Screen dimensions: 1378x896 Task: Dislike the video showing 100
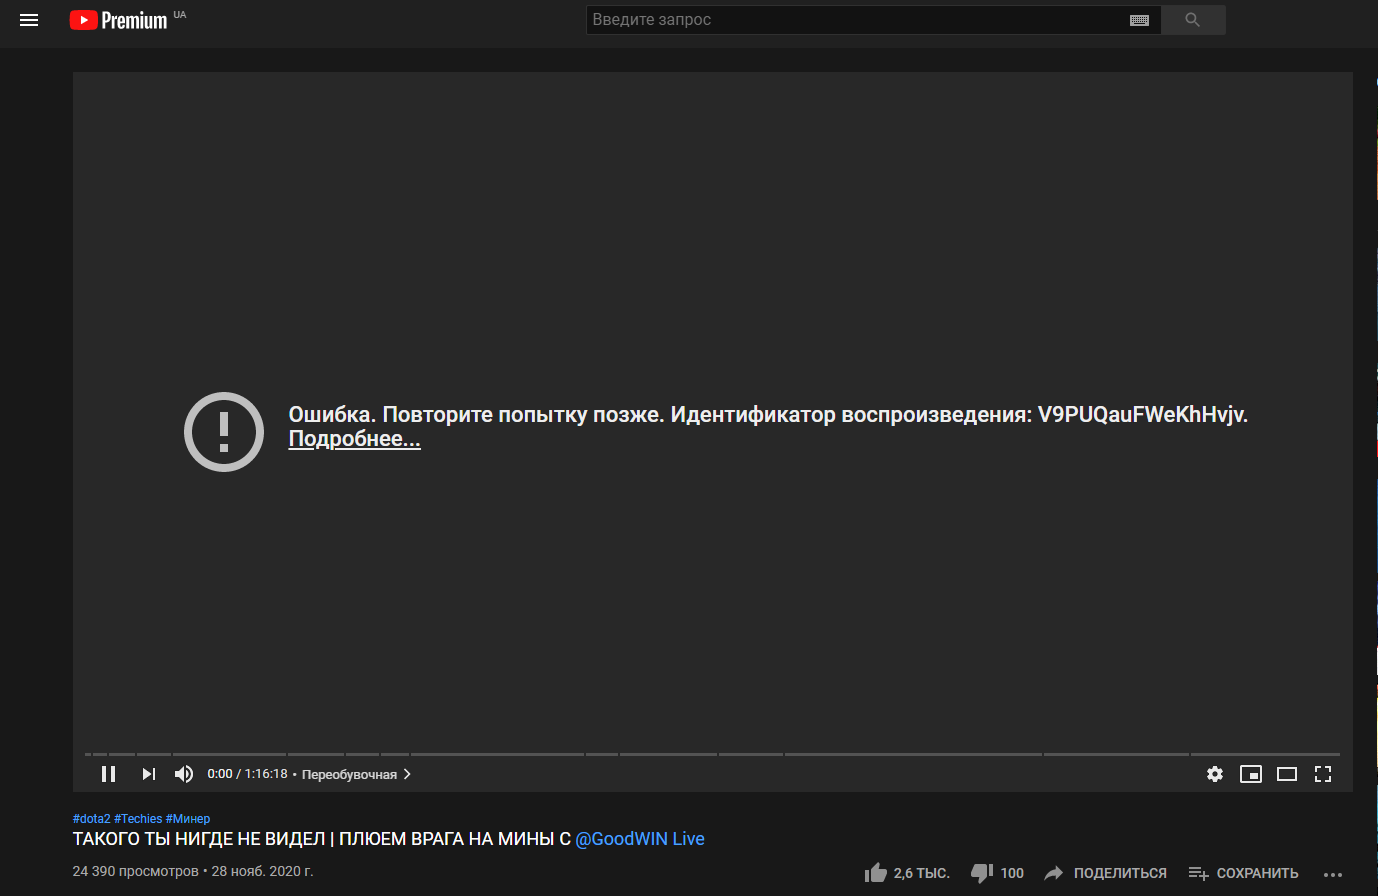pos(997,873)
